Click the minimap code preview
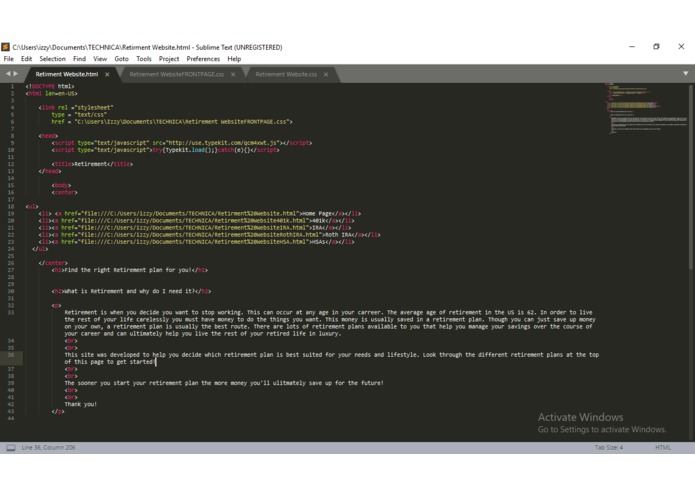The image size is (695, 494). click(647, 109)
